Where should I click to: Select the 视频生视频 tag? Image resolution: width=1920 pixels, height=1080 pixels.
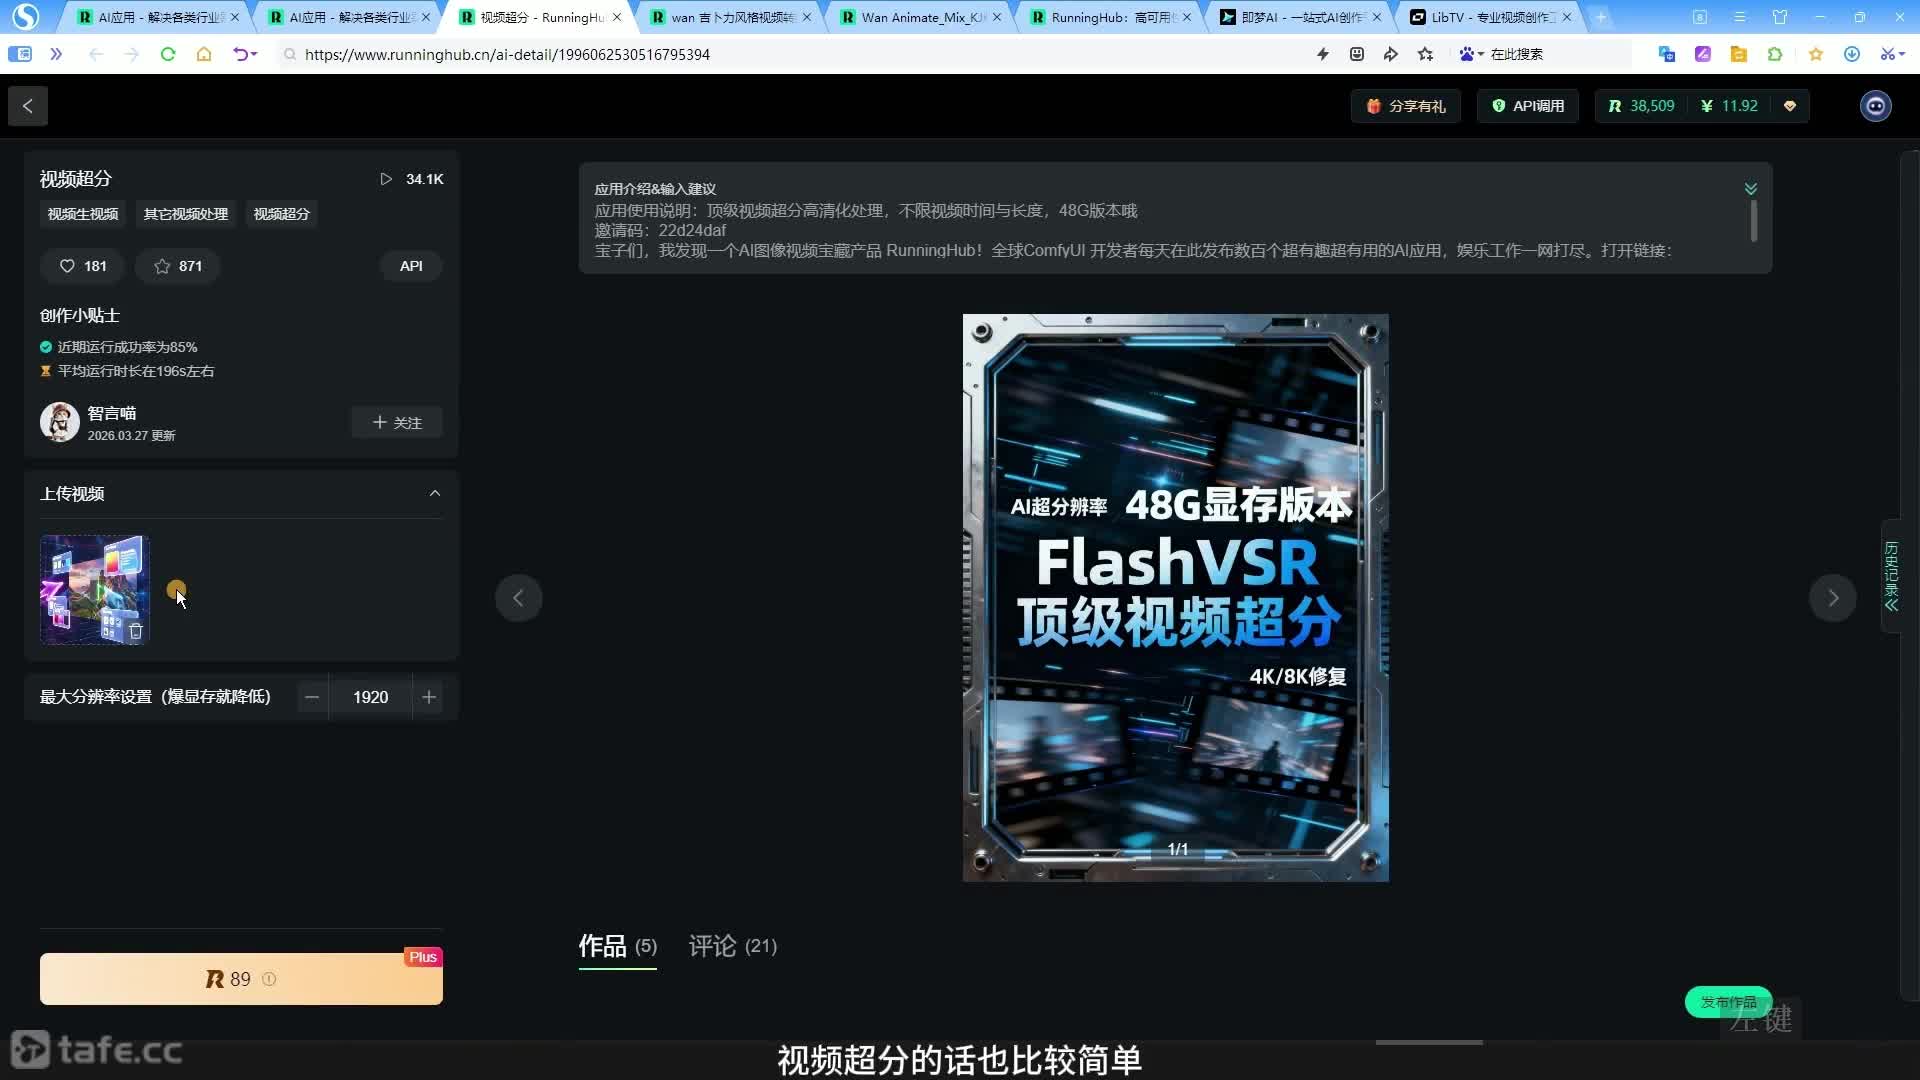coord(83,214)
